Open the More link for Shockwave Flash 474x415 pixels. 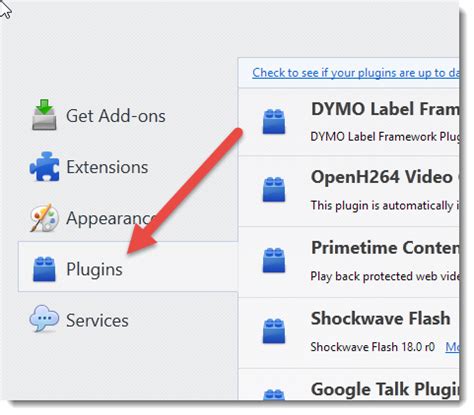[x=452, y=347]
